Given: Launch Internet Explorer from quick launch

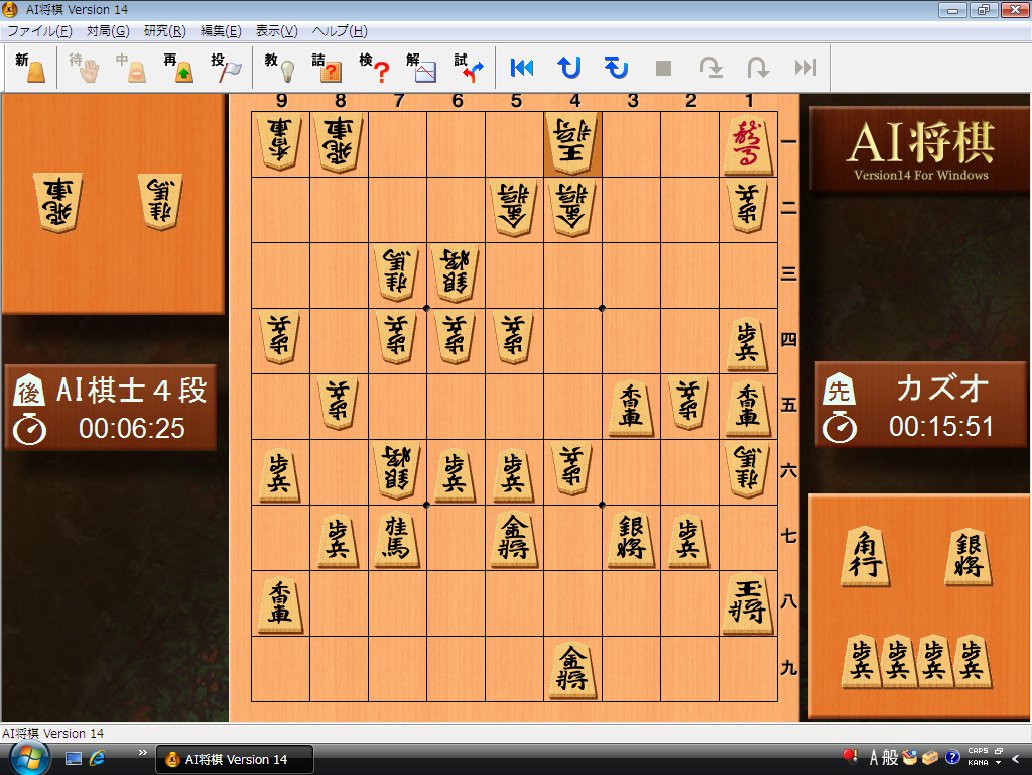Looking at the screenshot, I should pyautogui.click(x=98, y=759).
